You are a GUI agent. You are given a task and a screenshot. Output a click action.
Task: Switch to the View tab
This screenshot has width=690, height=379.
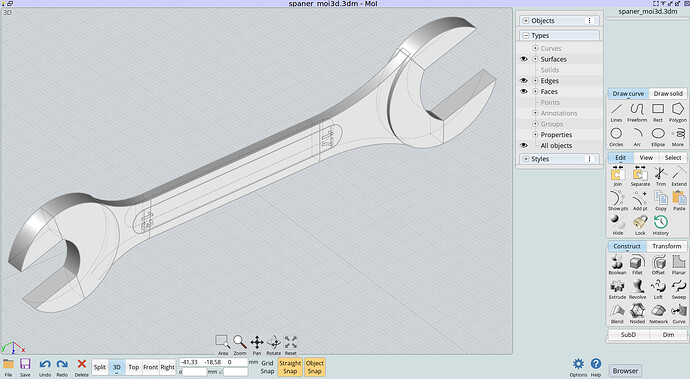[646, 158]
